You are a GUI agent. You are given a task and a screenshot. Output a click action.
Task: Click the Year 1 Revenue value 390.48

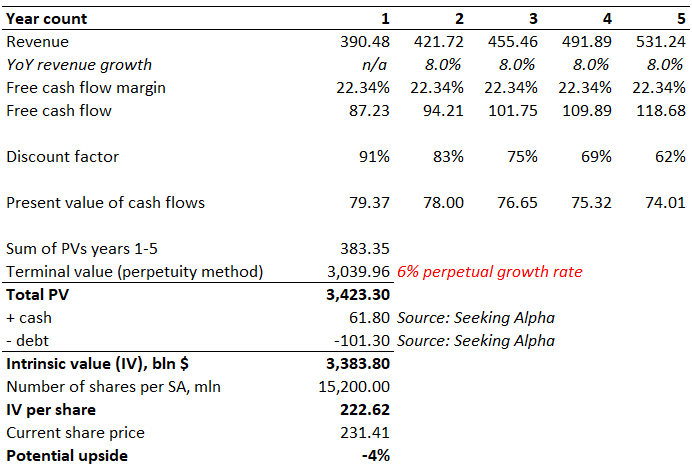[364, 42]
